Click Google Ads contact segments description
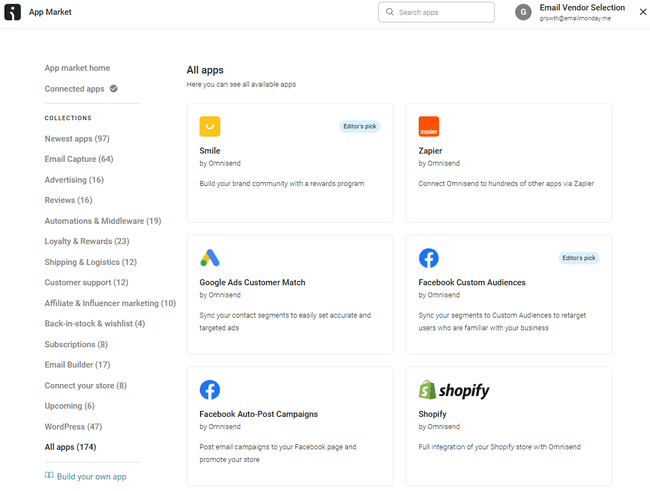Screen dimensions: 650x491 (285, 321)
